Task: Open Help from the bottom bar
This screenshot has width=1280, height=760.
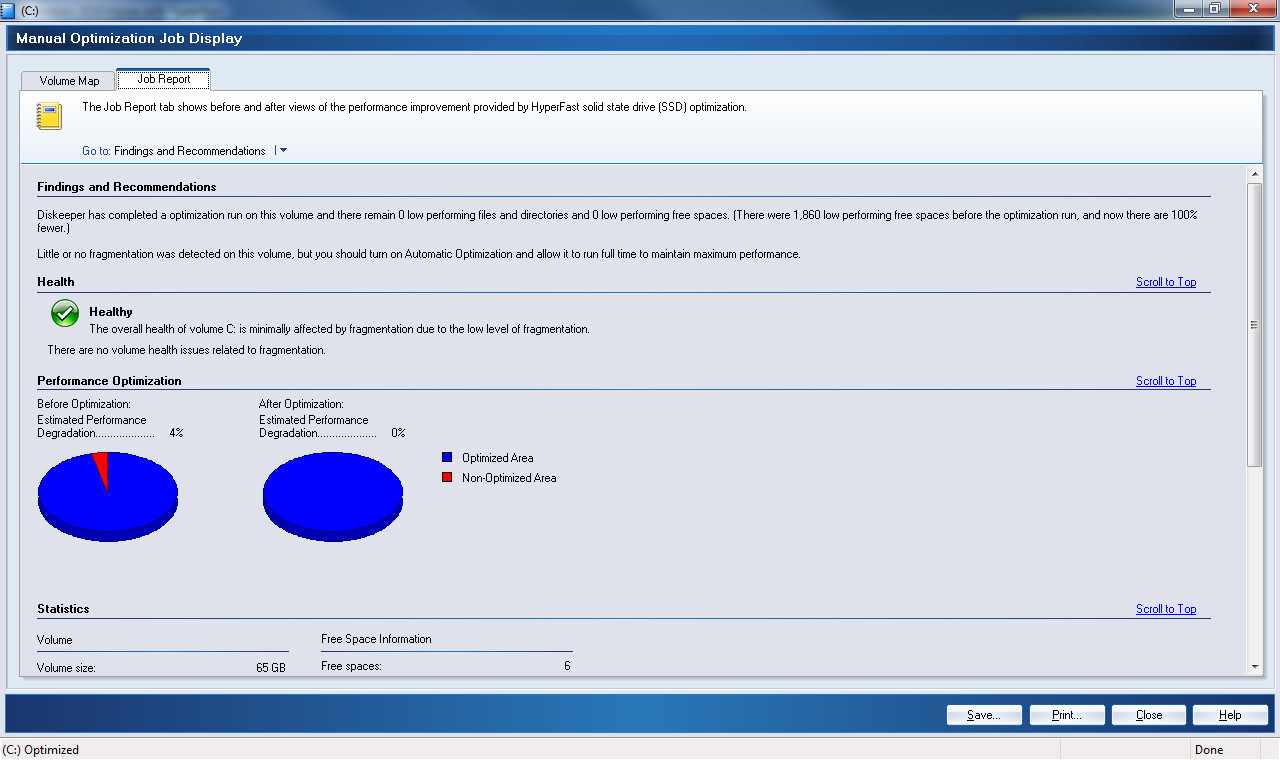Action: point(1230,715)
